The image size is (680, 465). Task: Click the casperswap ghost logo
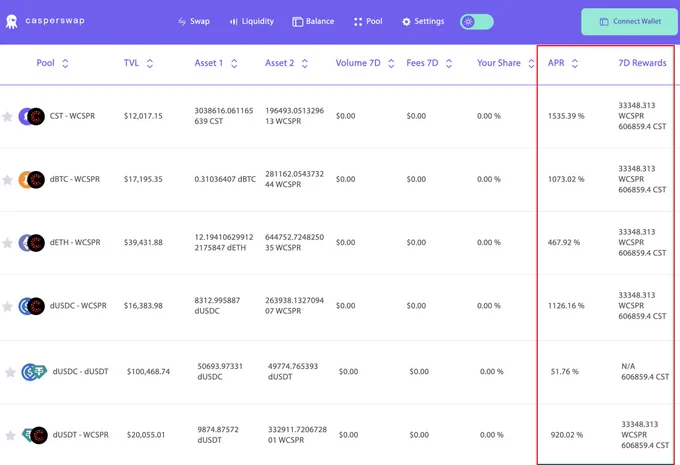tap(12, 21)
